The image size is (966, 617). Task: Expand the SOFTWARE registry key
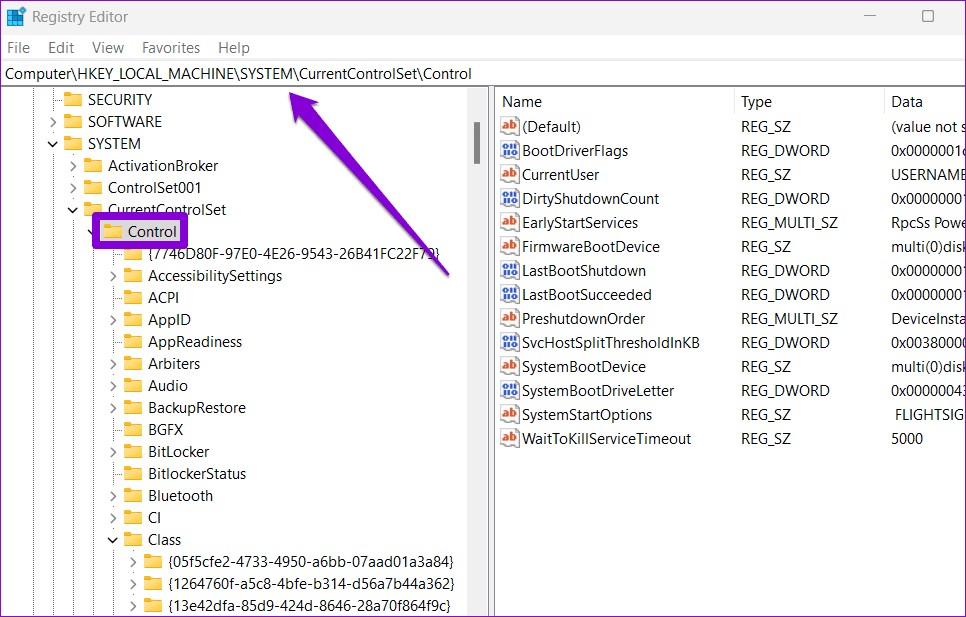(53, 122)
